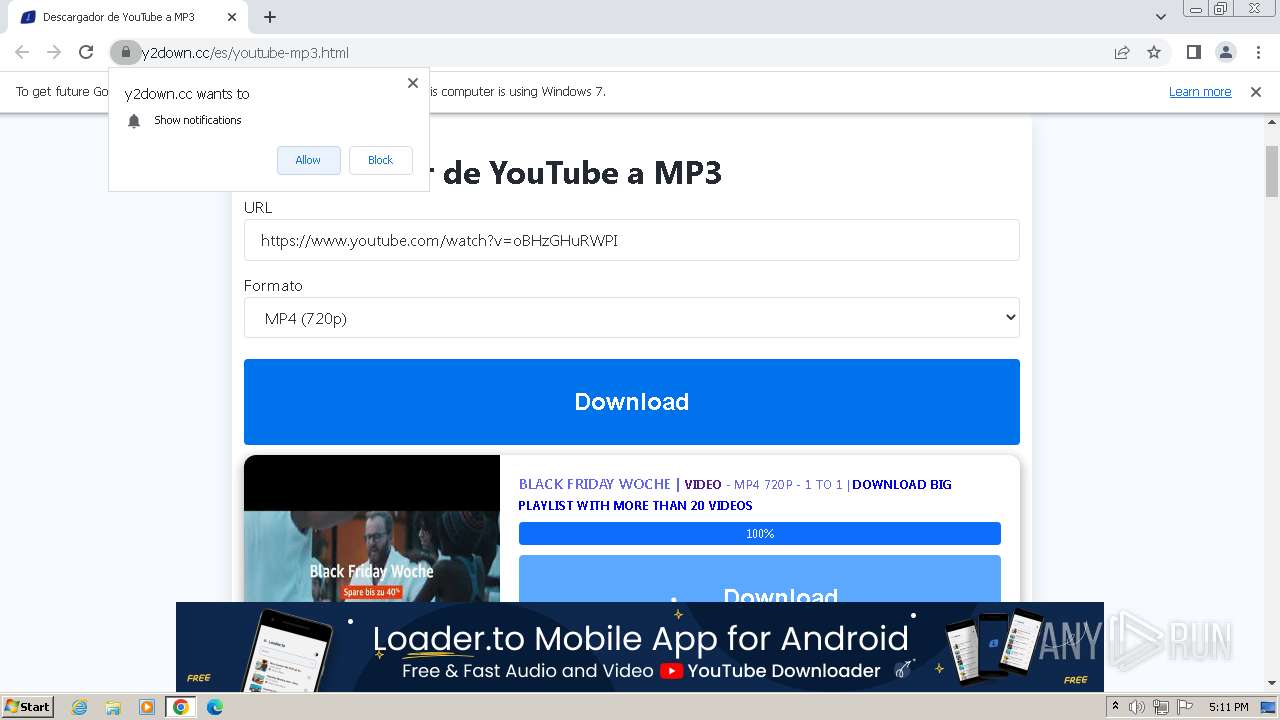Click the Action Center flag icon
The width and height of the screenshot is (1280, 720).
pos(1185,707)
